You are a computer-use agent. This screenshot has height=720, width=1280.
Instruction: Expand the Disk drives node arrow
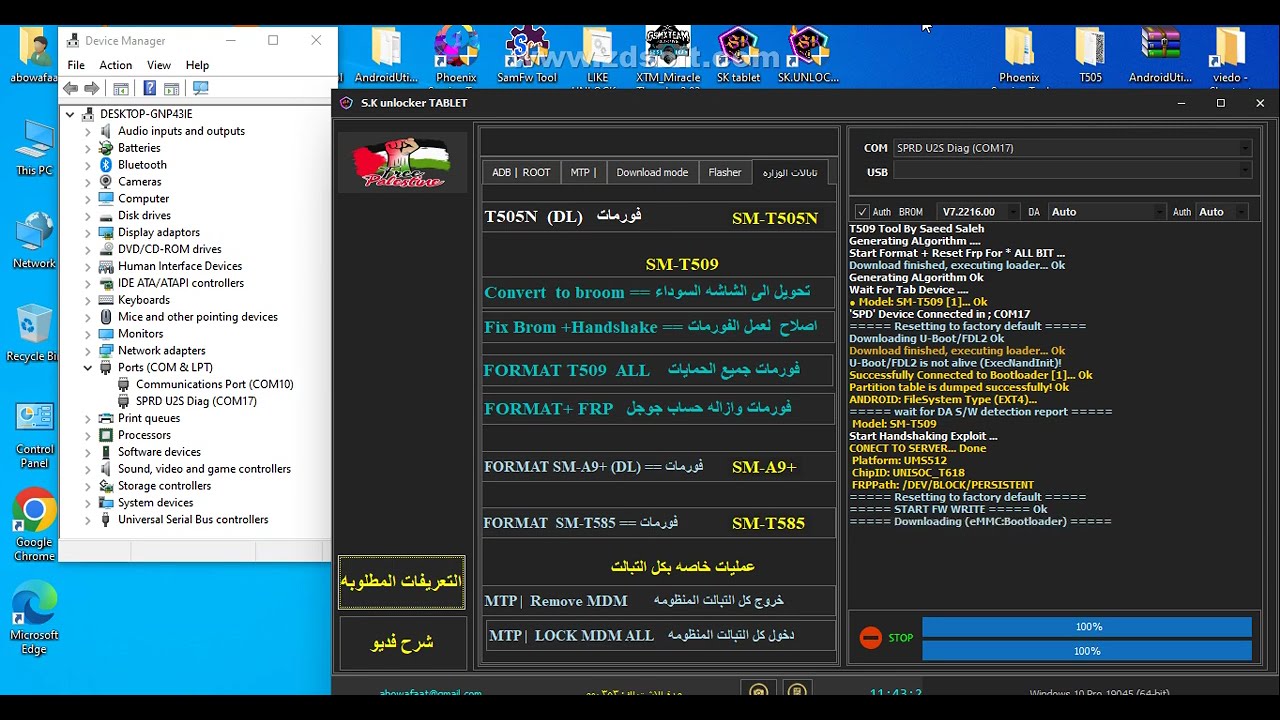(88, 216)
